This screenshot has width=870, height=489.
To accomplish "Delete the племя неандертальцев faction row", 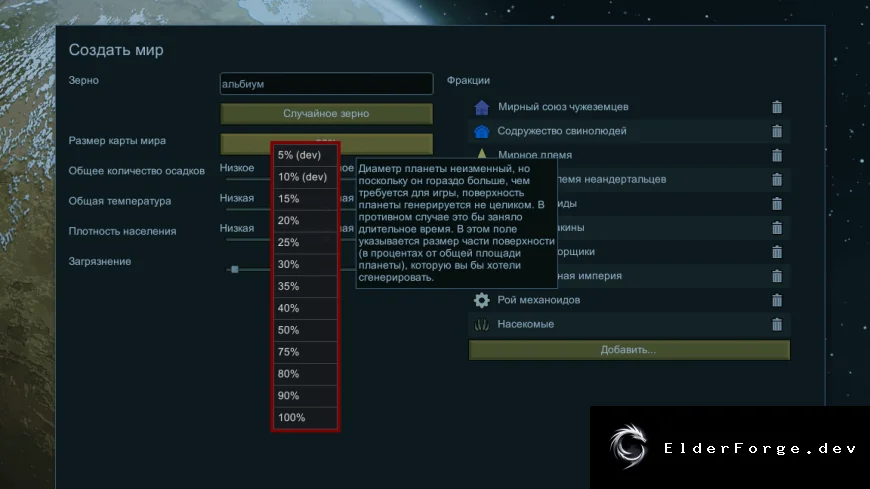I will pyautogui.click(x=777, y=179).
